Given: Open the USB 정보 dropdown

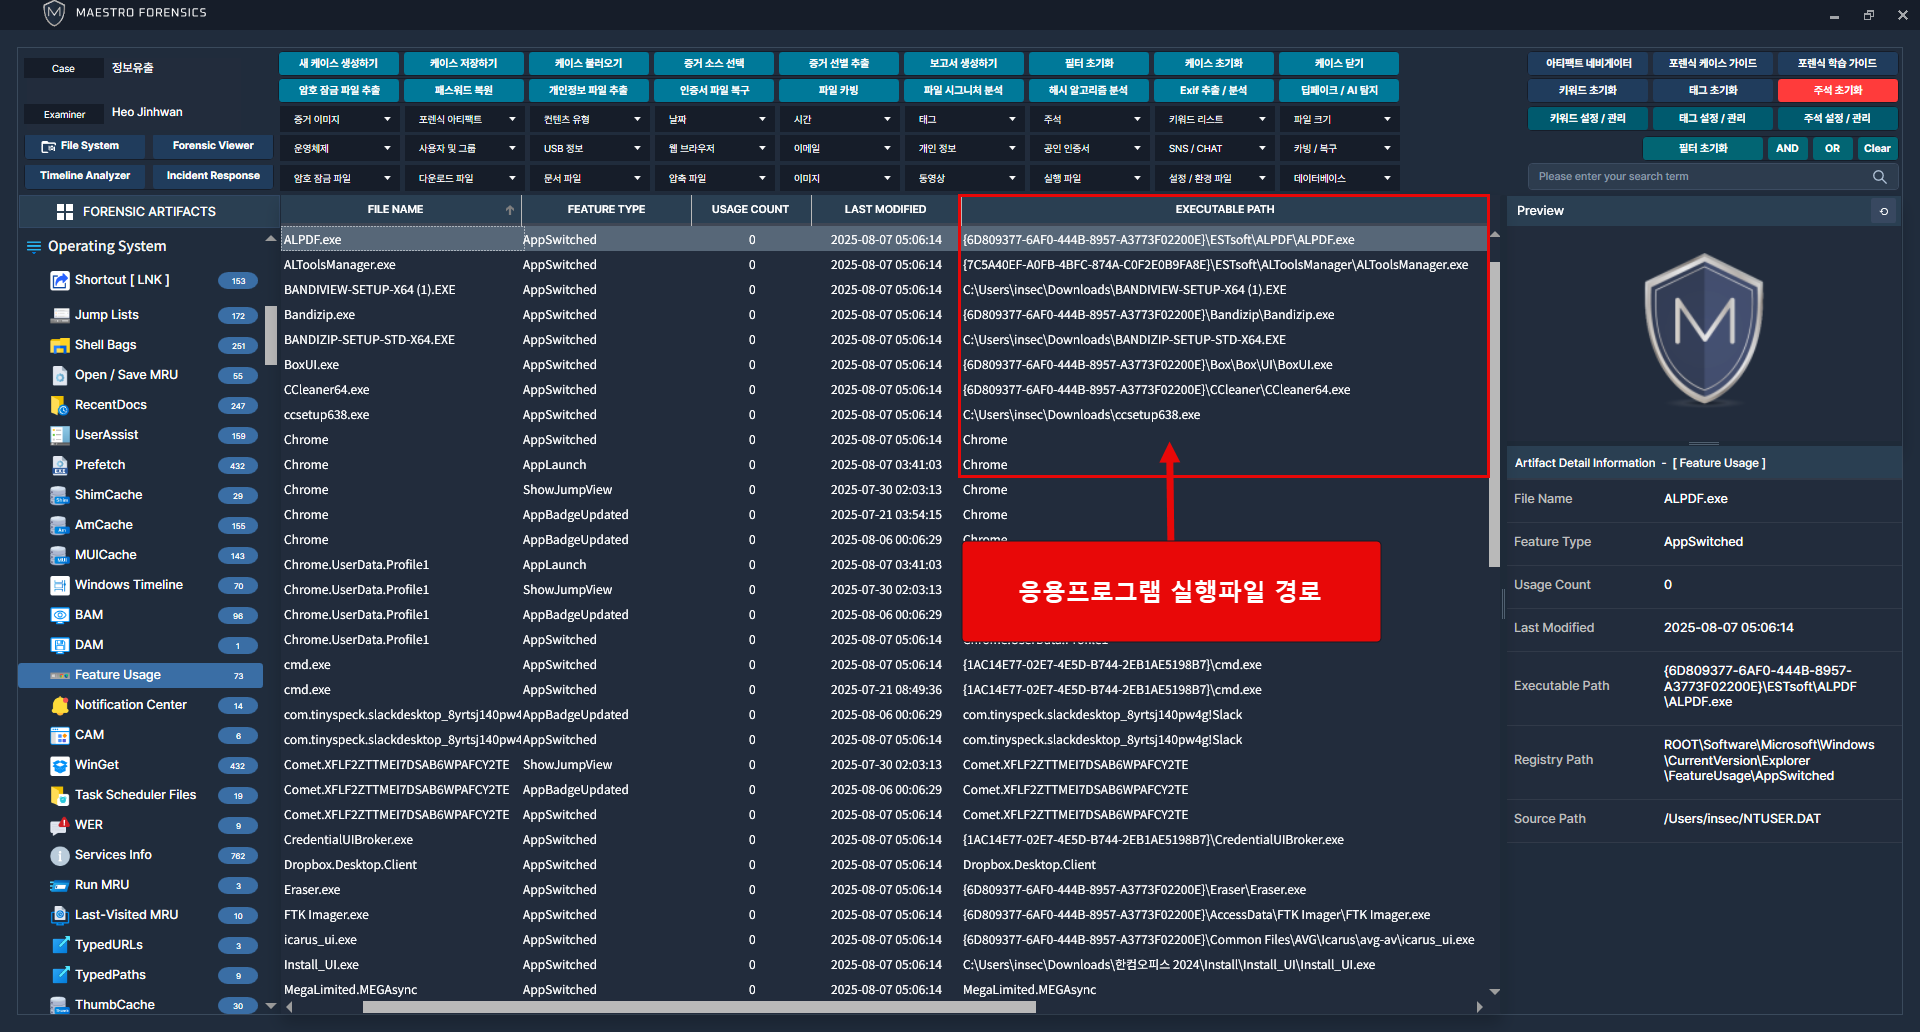Looking at the screenshot, I should click(x=590, y=148).
